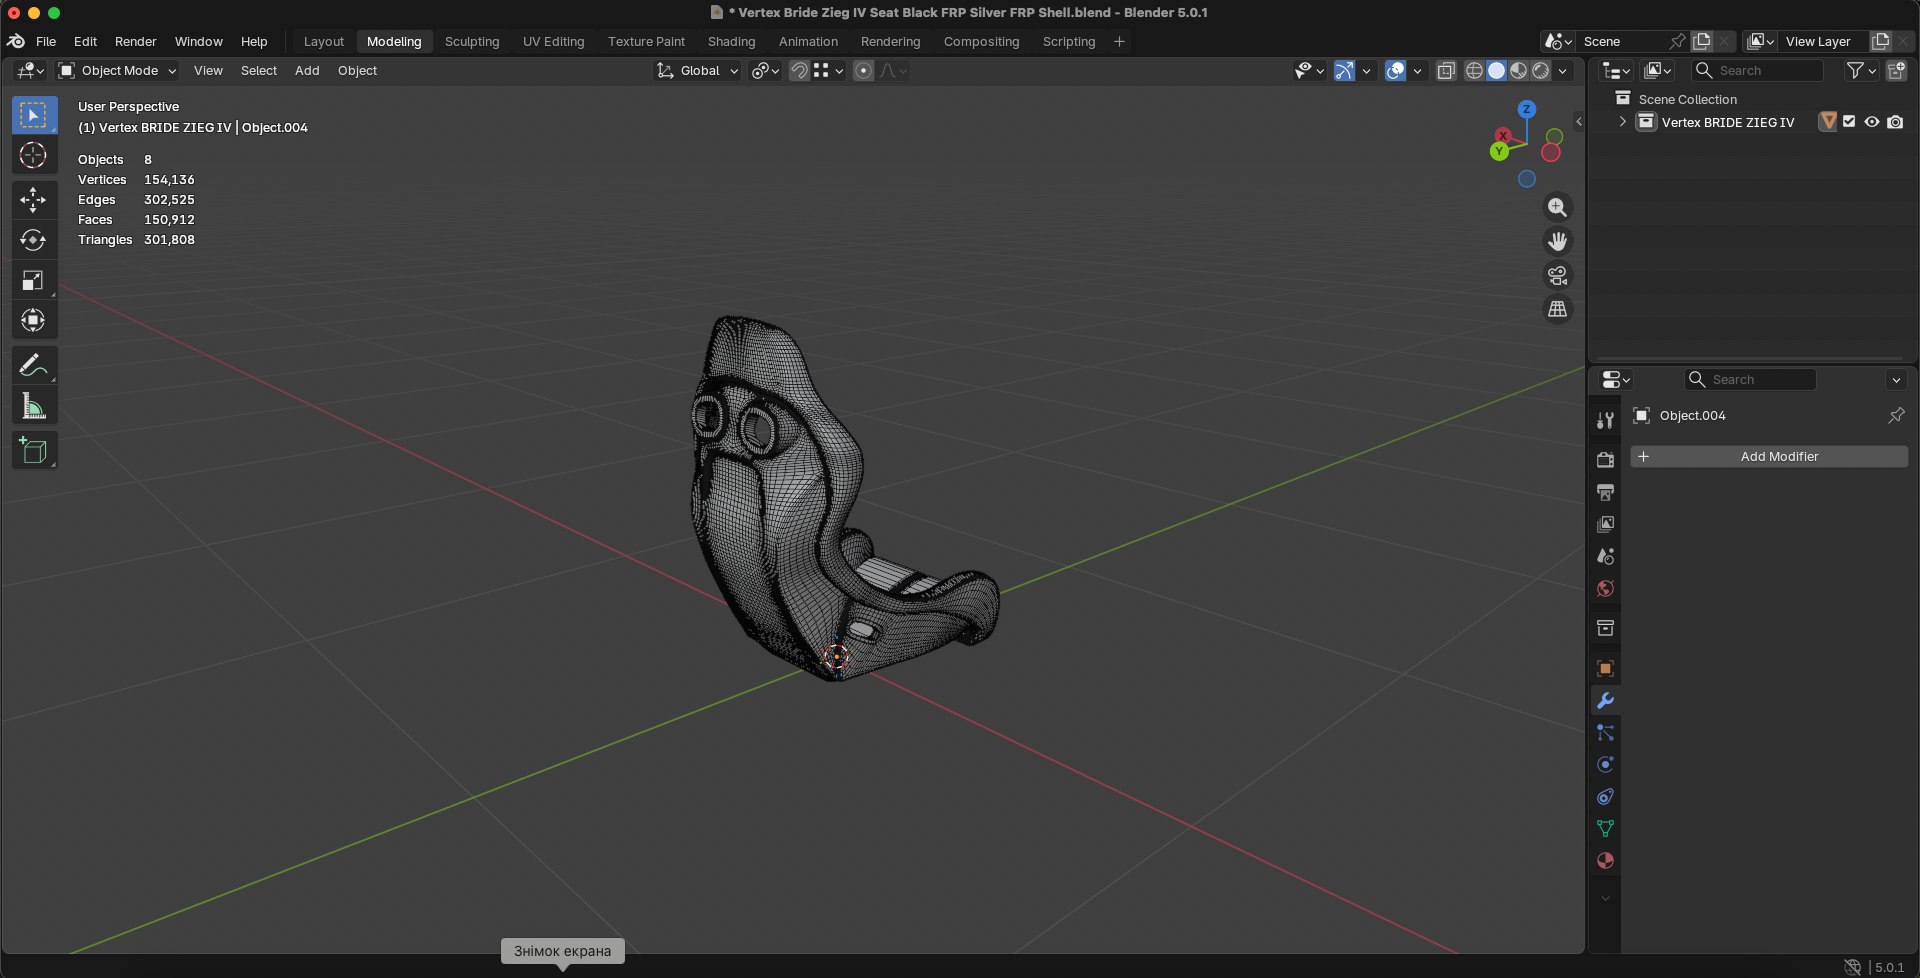This screenshot has height=978, width=1920.
Task: Switch to rendered viewport shading
Action: [1541, 71]
